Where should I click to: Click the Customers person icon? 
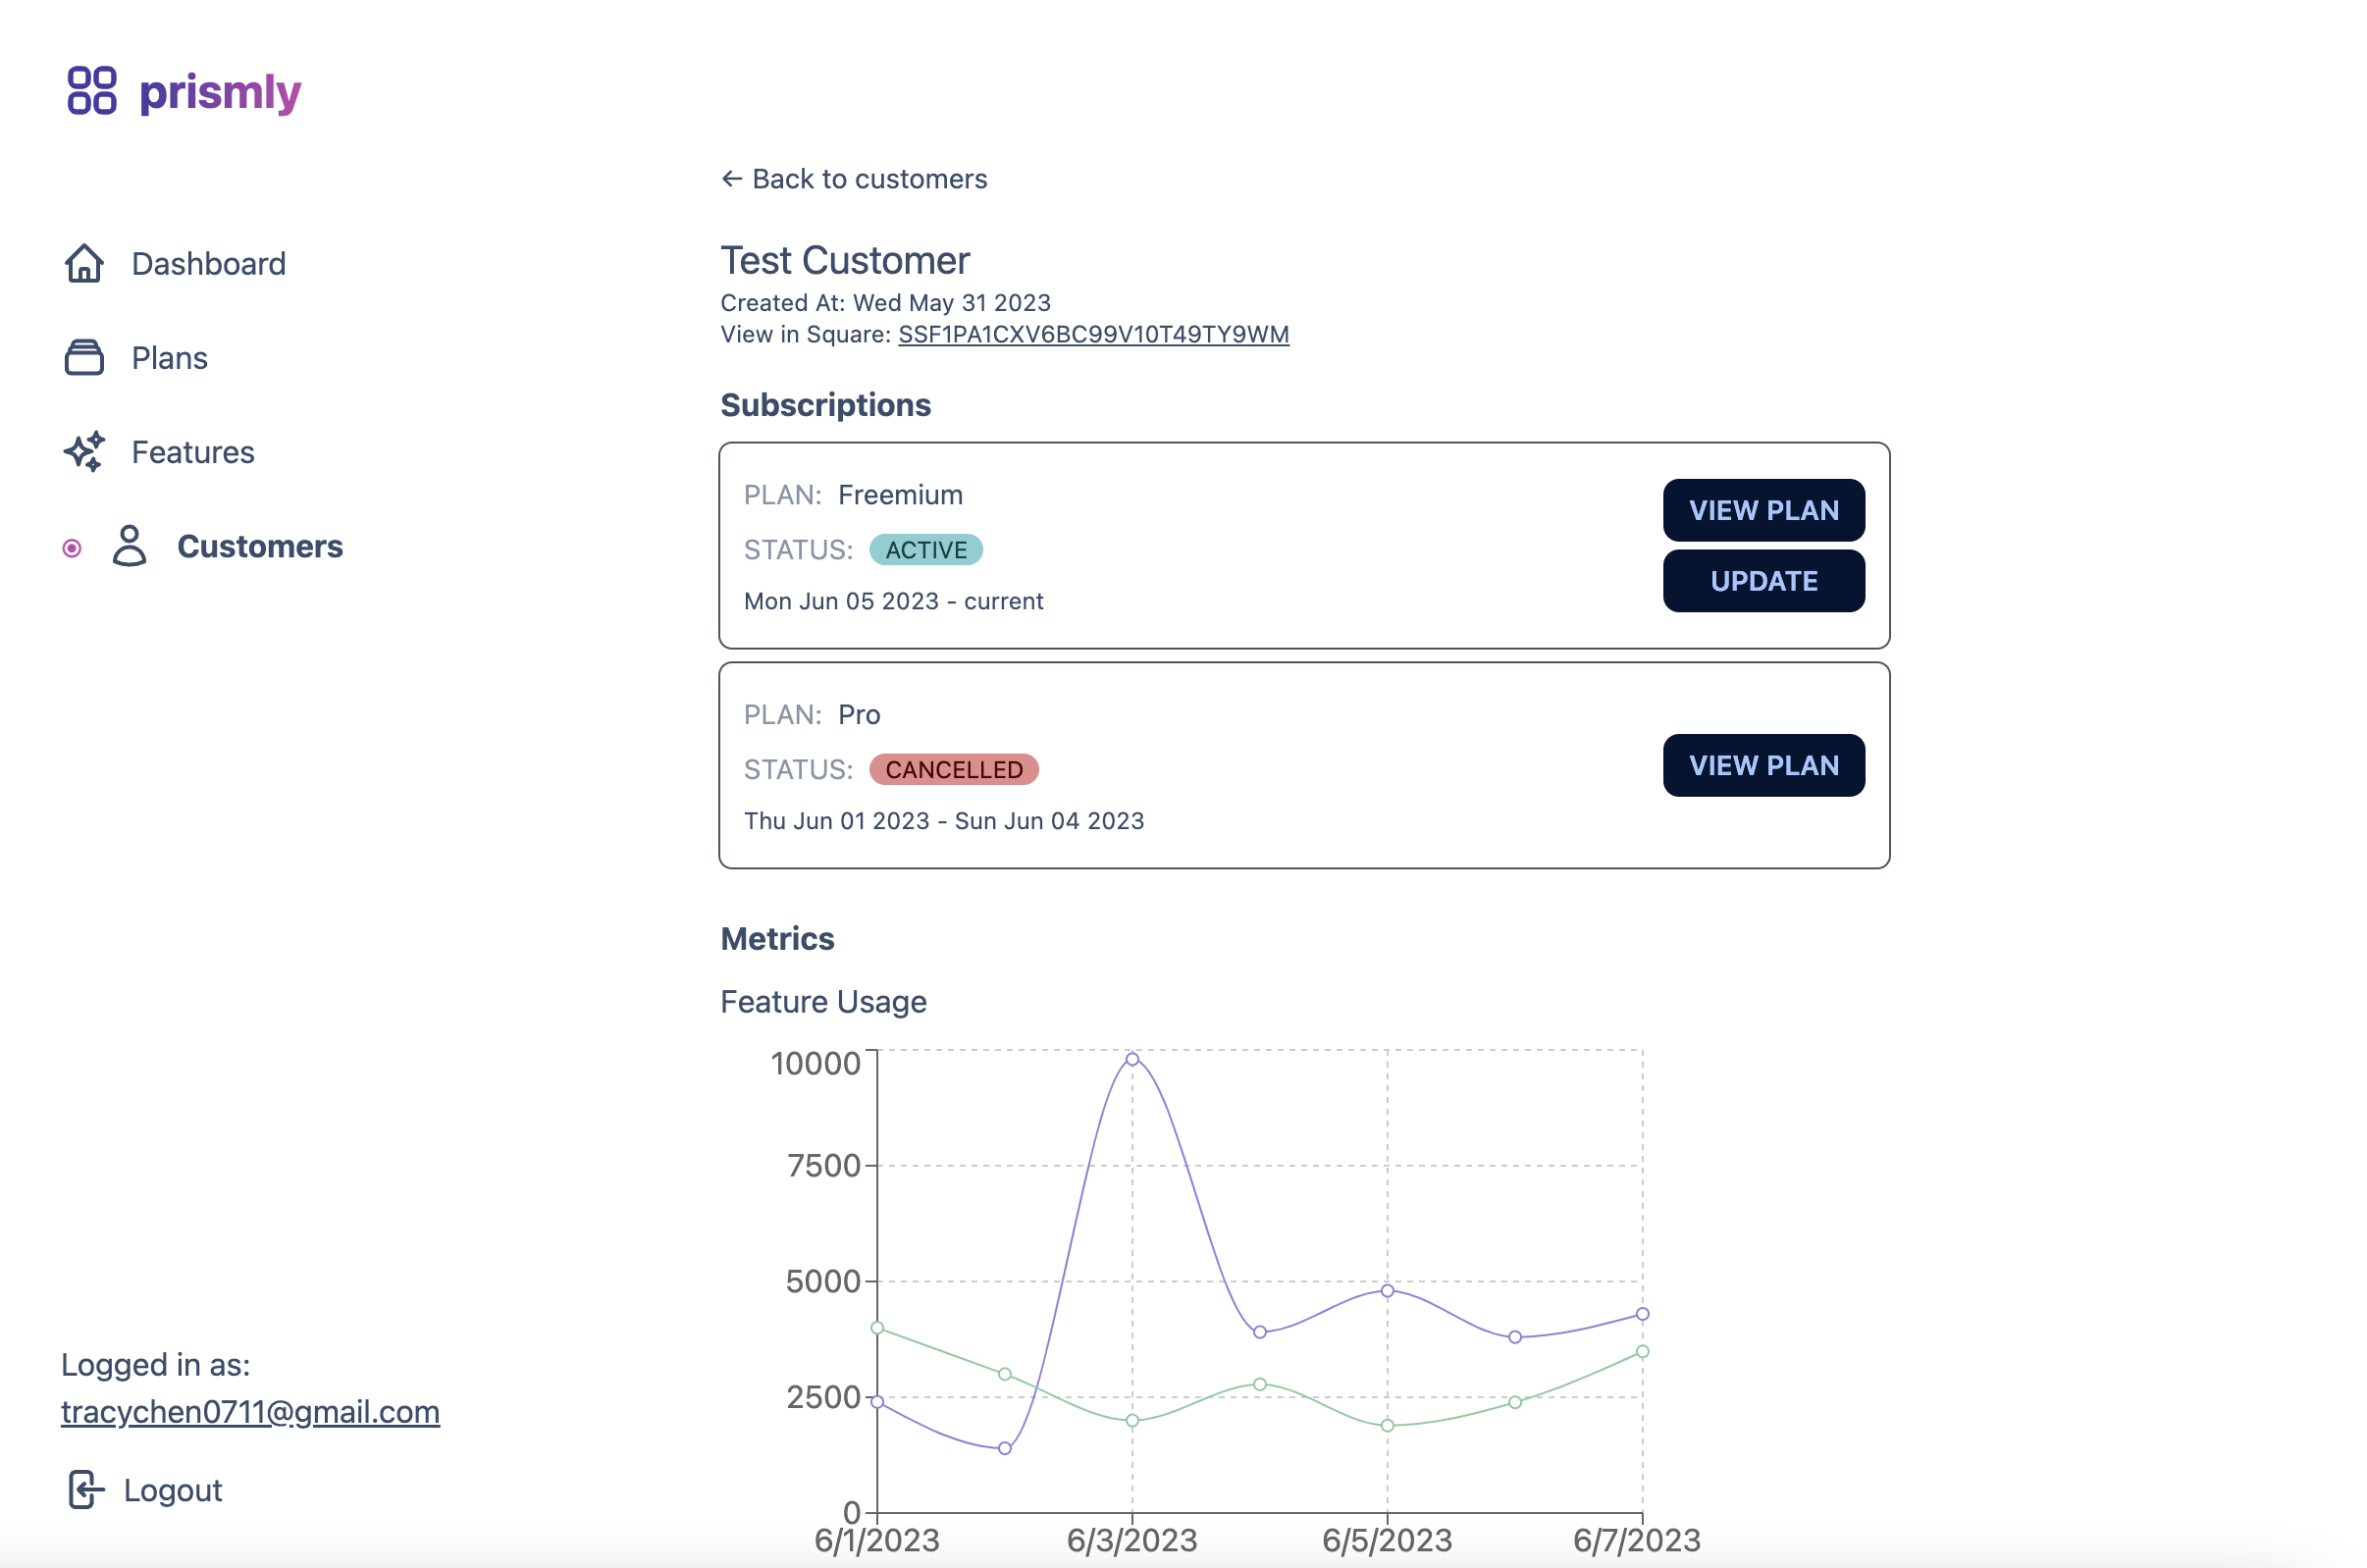click(x=129, y=547)
